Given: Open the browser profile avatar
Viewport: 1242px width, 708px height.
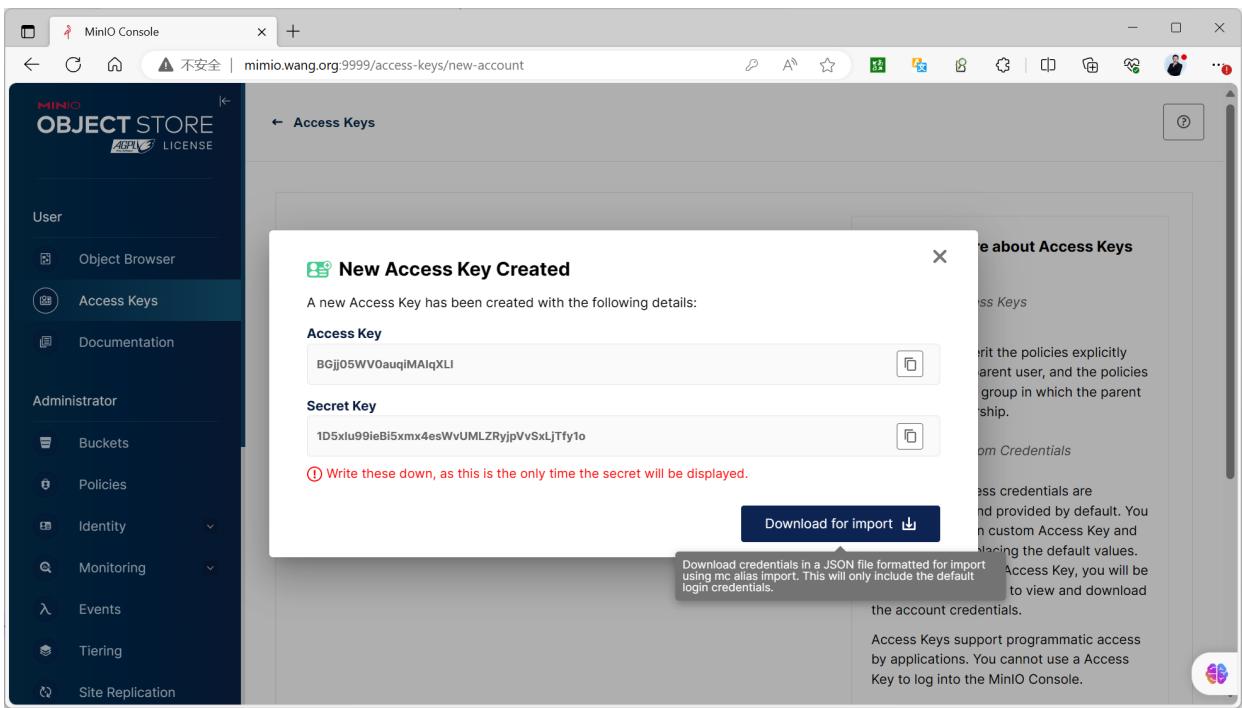Looking at the screenshot, I should [1176, 66].
